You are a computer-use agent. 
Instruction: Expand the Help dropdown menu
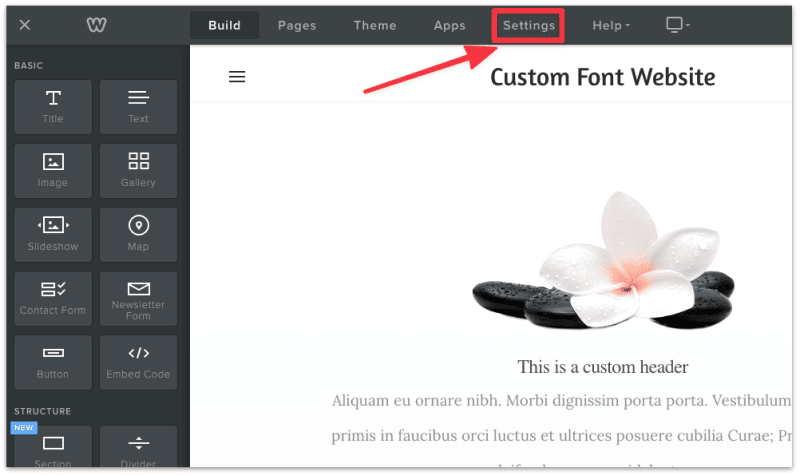point(611,25)
